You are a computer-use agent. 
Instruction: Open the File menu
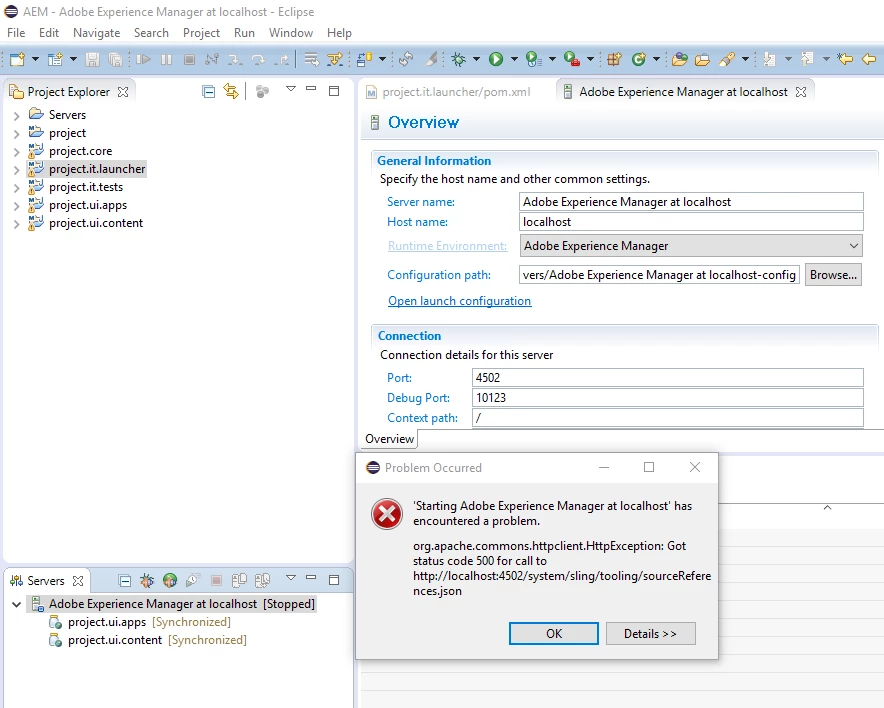click(x=16, y=33)
